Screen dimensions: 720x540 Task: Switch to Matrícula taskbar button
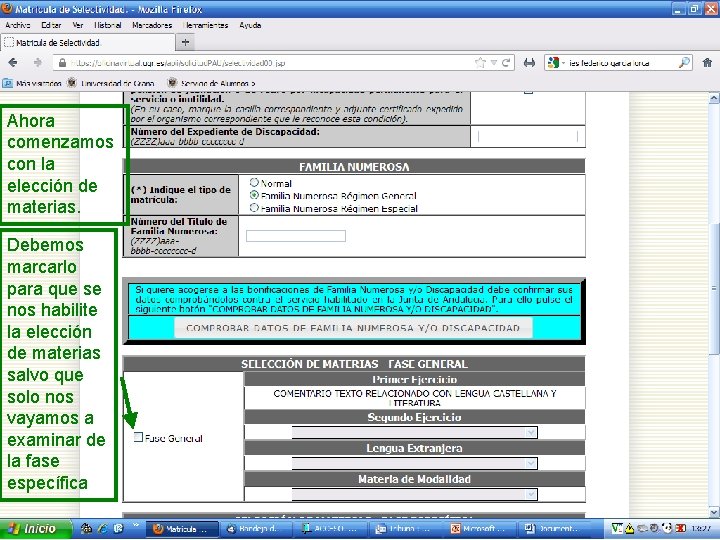pyautogui.click(x=182, y=529)
